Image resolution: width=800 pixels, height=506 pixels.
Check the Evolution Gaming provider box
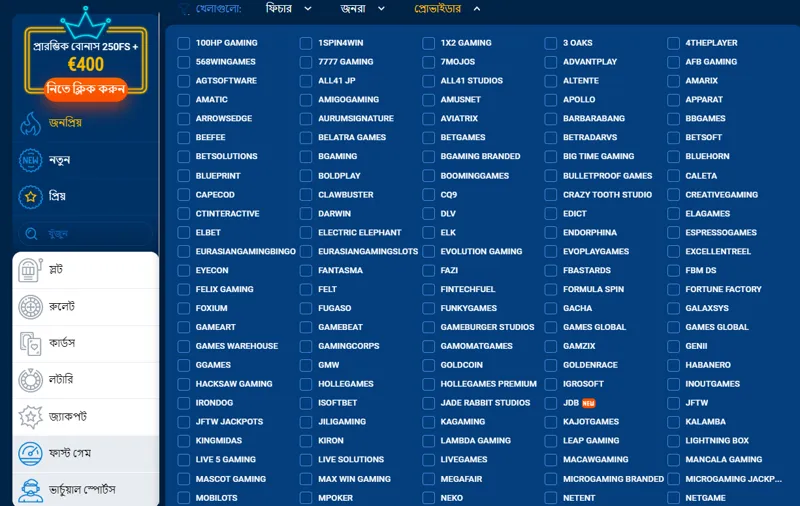[x=429, y=252]
